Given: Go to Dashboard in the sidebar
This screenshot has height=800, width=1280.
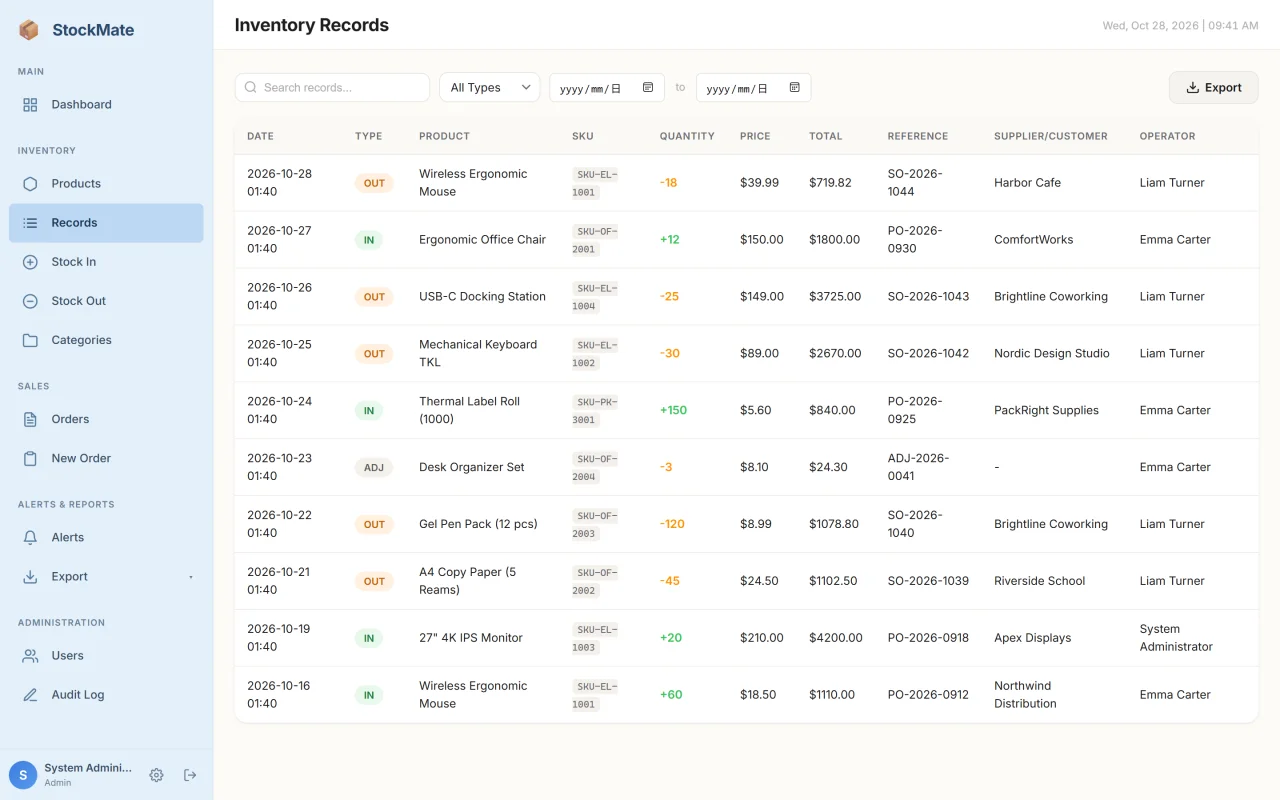Looking at the screenshot, I should pyautogui.click(x=106, y=105).
